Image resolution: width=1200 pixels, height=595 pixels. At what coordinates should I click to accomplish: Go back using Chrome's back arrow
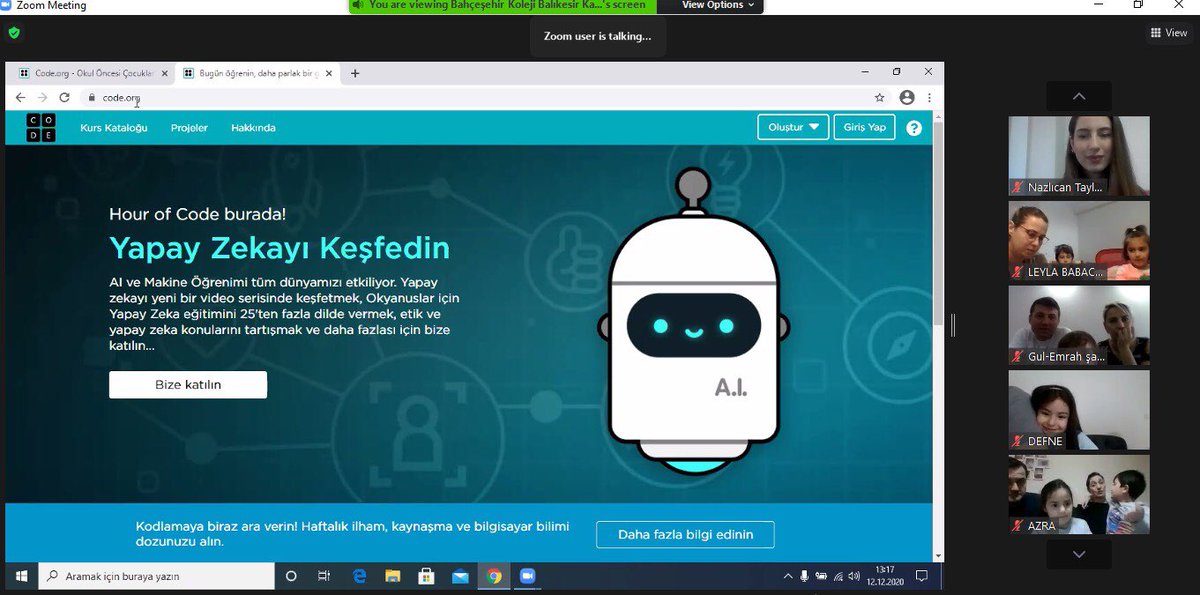click(20, 98)
